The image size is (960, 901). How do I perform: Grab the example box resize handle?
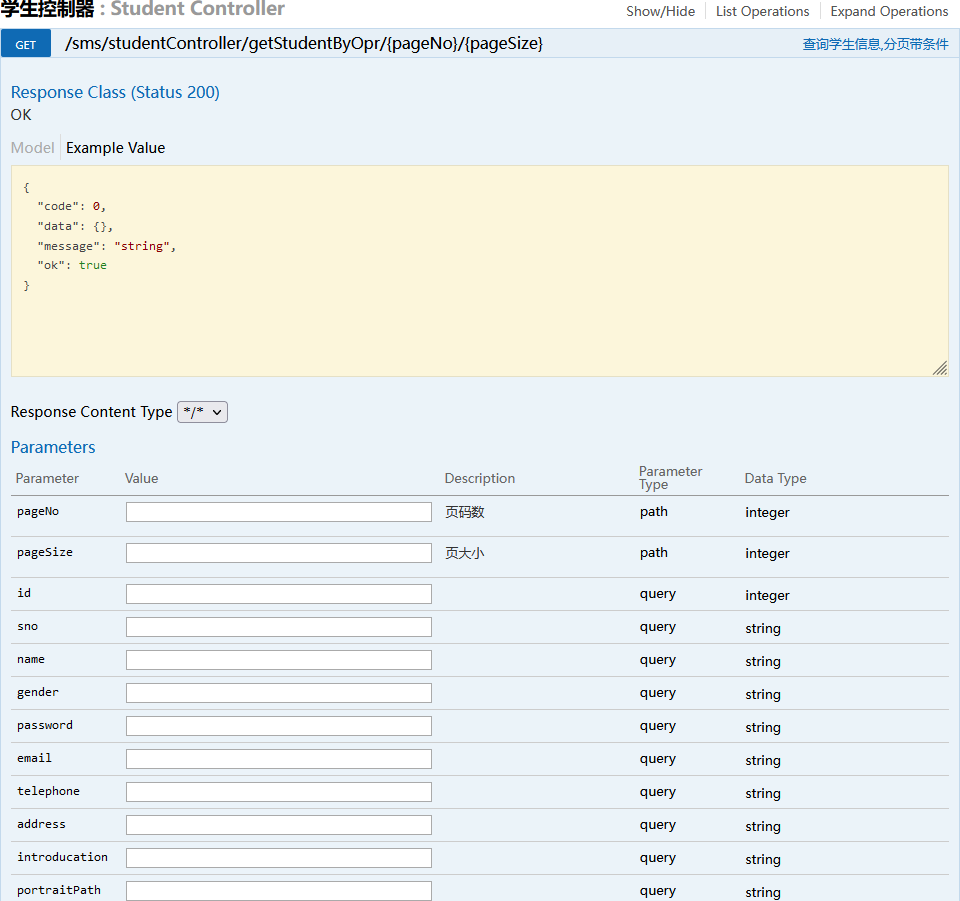click(x=940, y=368)
